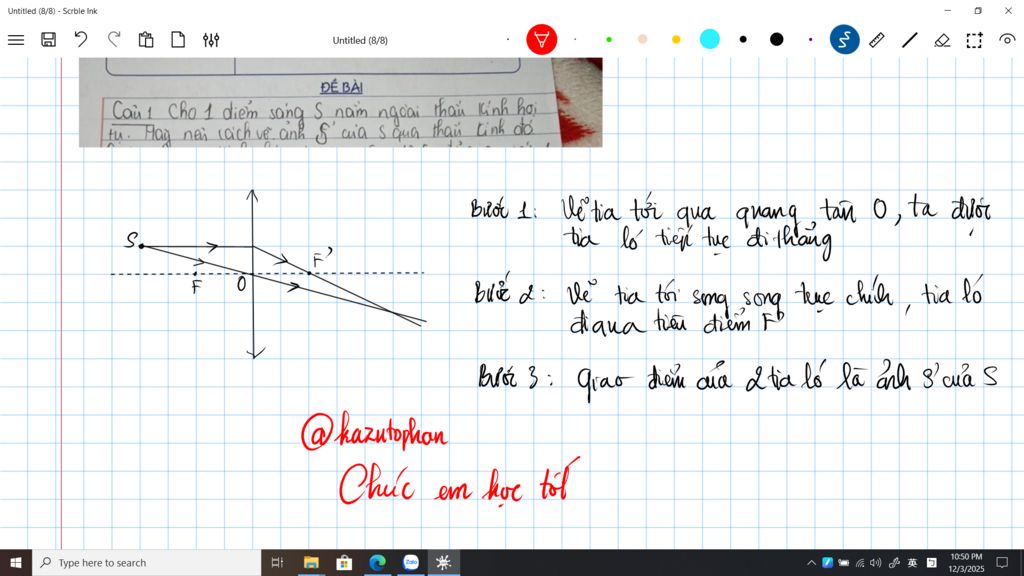Open File Explorer from the taskbar

(x=311, y=562)
